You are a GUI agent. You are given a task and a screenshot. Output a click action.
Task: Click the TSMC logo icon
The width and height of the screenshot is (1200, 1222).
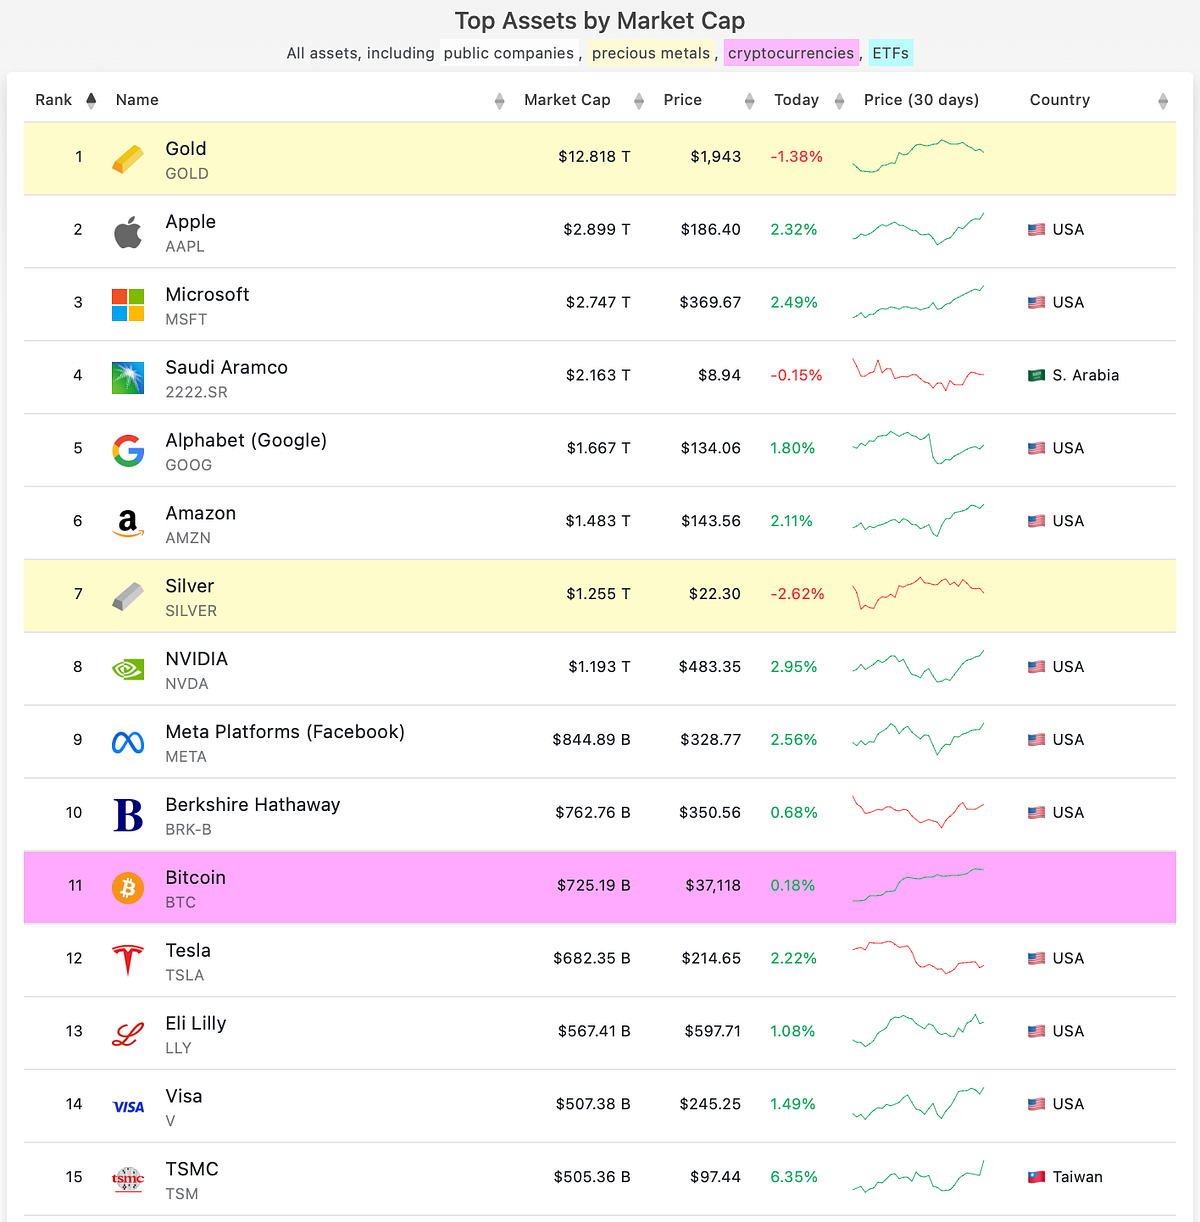point(128,1179)
